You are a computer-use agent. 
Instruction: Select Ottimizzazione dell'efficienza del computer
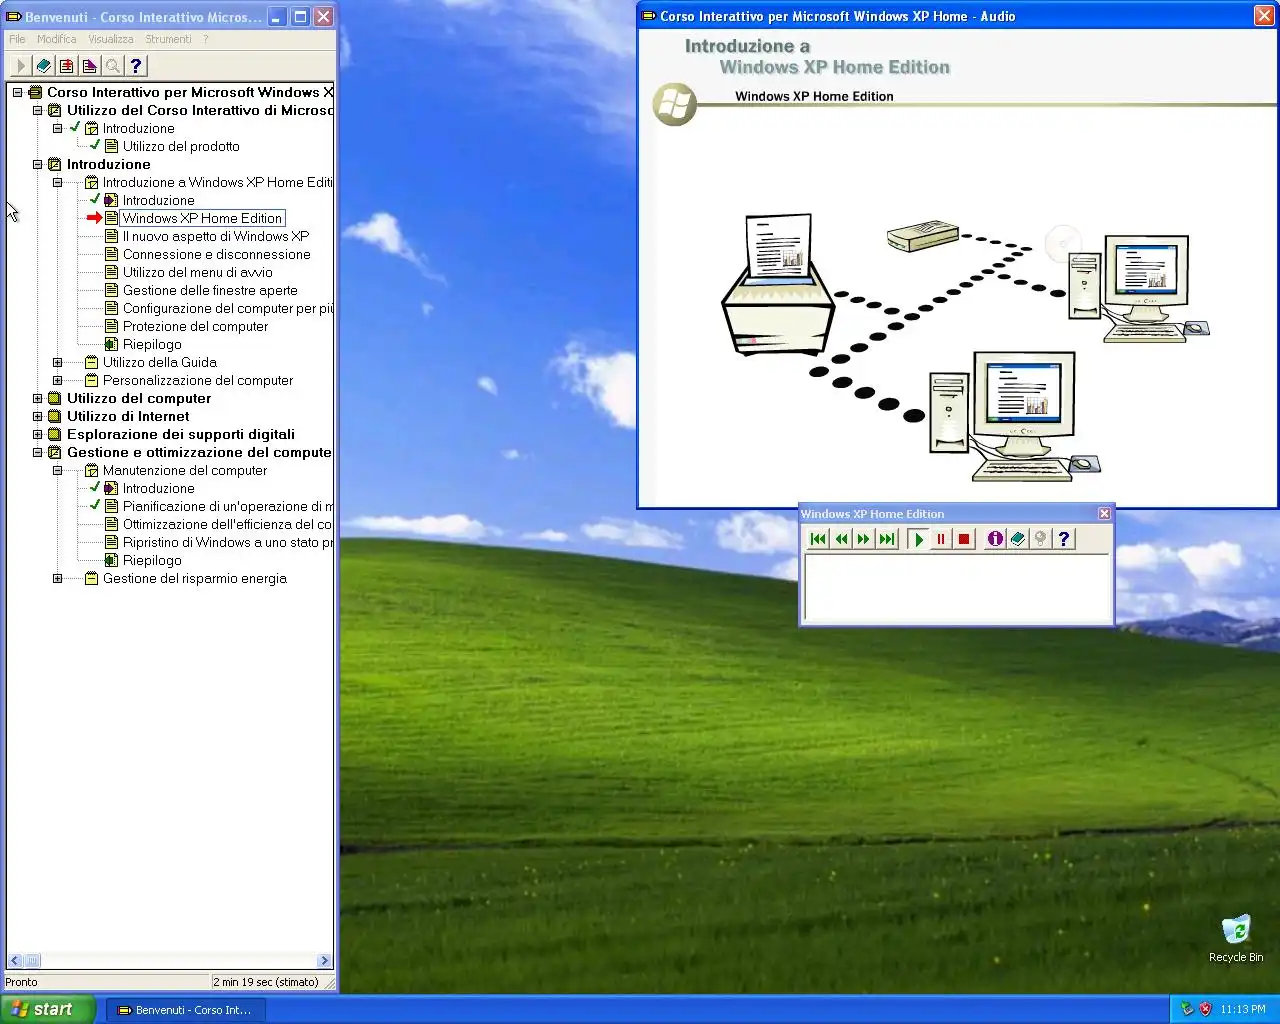click(x=227, y=524)
